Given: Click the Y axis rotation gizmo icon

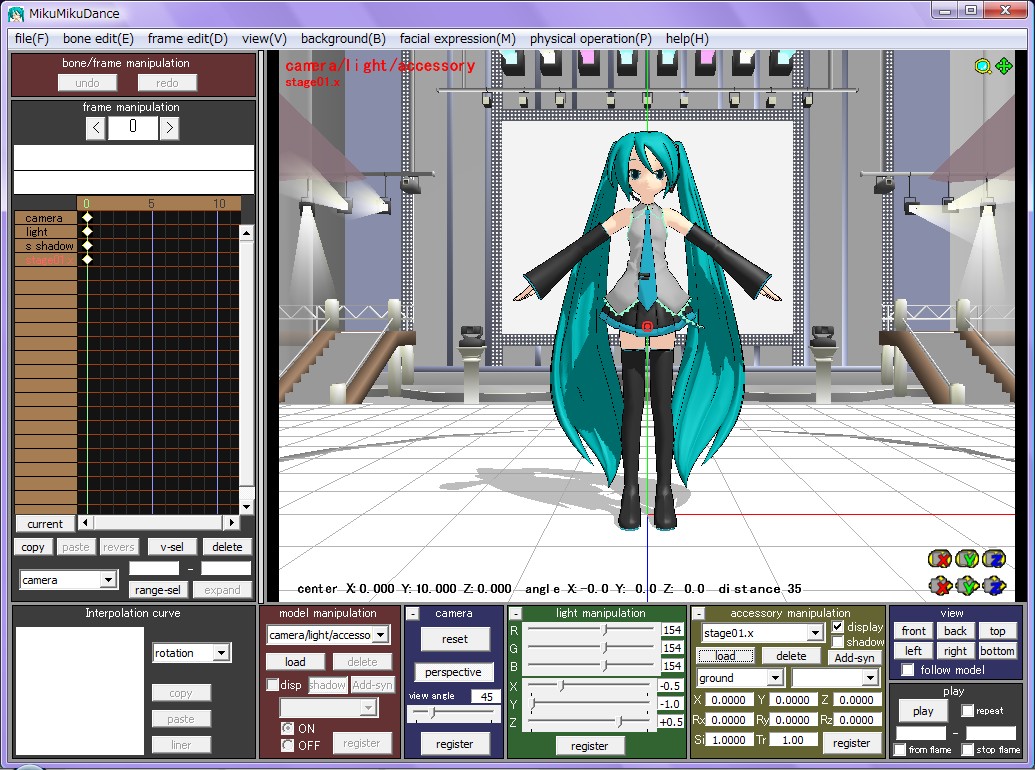Looking at the screenshot, I should tap(967, 560).
